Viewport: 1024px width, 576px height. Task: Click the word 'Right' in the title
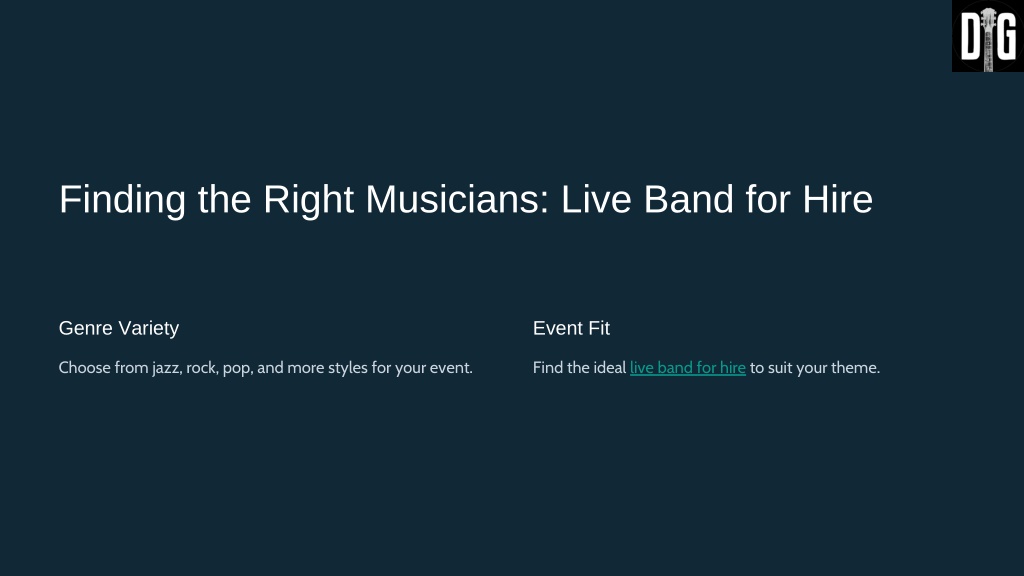point(308,199)
